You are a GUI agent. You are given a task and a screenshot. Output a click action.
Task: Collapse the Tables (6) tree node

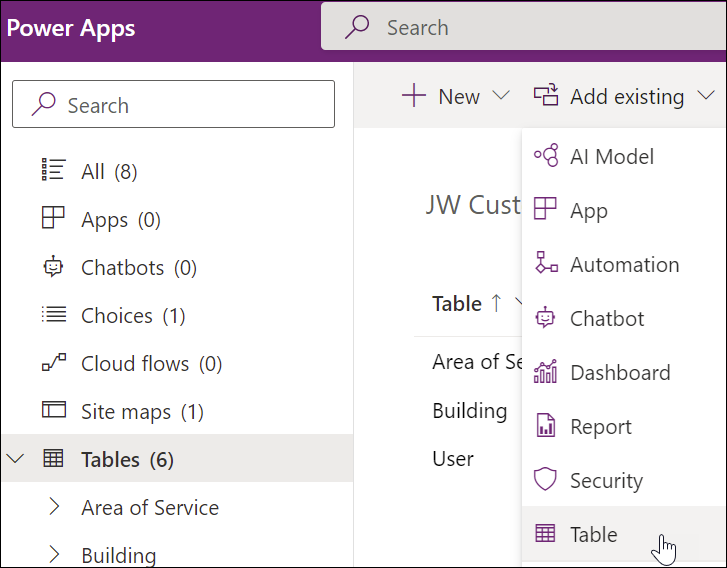[x=16, y=459]
